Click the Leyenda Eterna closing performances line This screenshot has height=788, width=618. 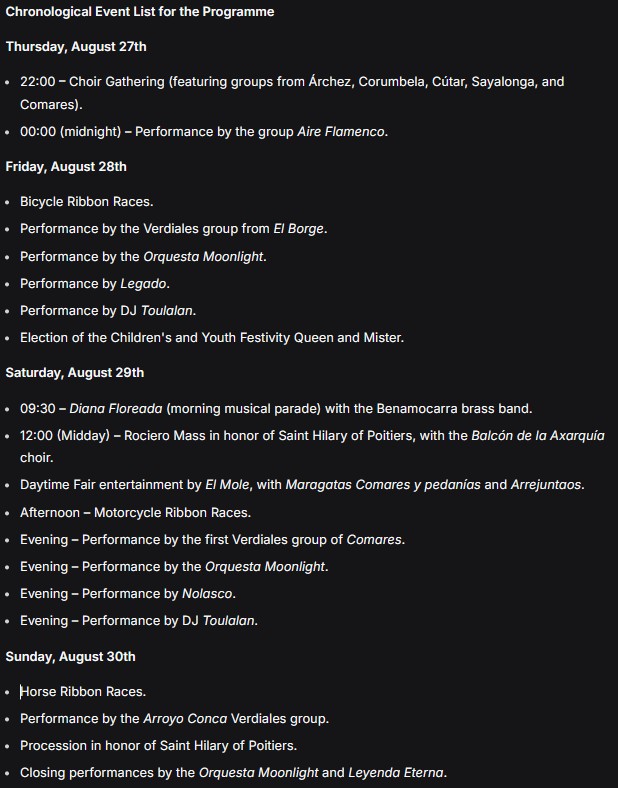(234, 772)
